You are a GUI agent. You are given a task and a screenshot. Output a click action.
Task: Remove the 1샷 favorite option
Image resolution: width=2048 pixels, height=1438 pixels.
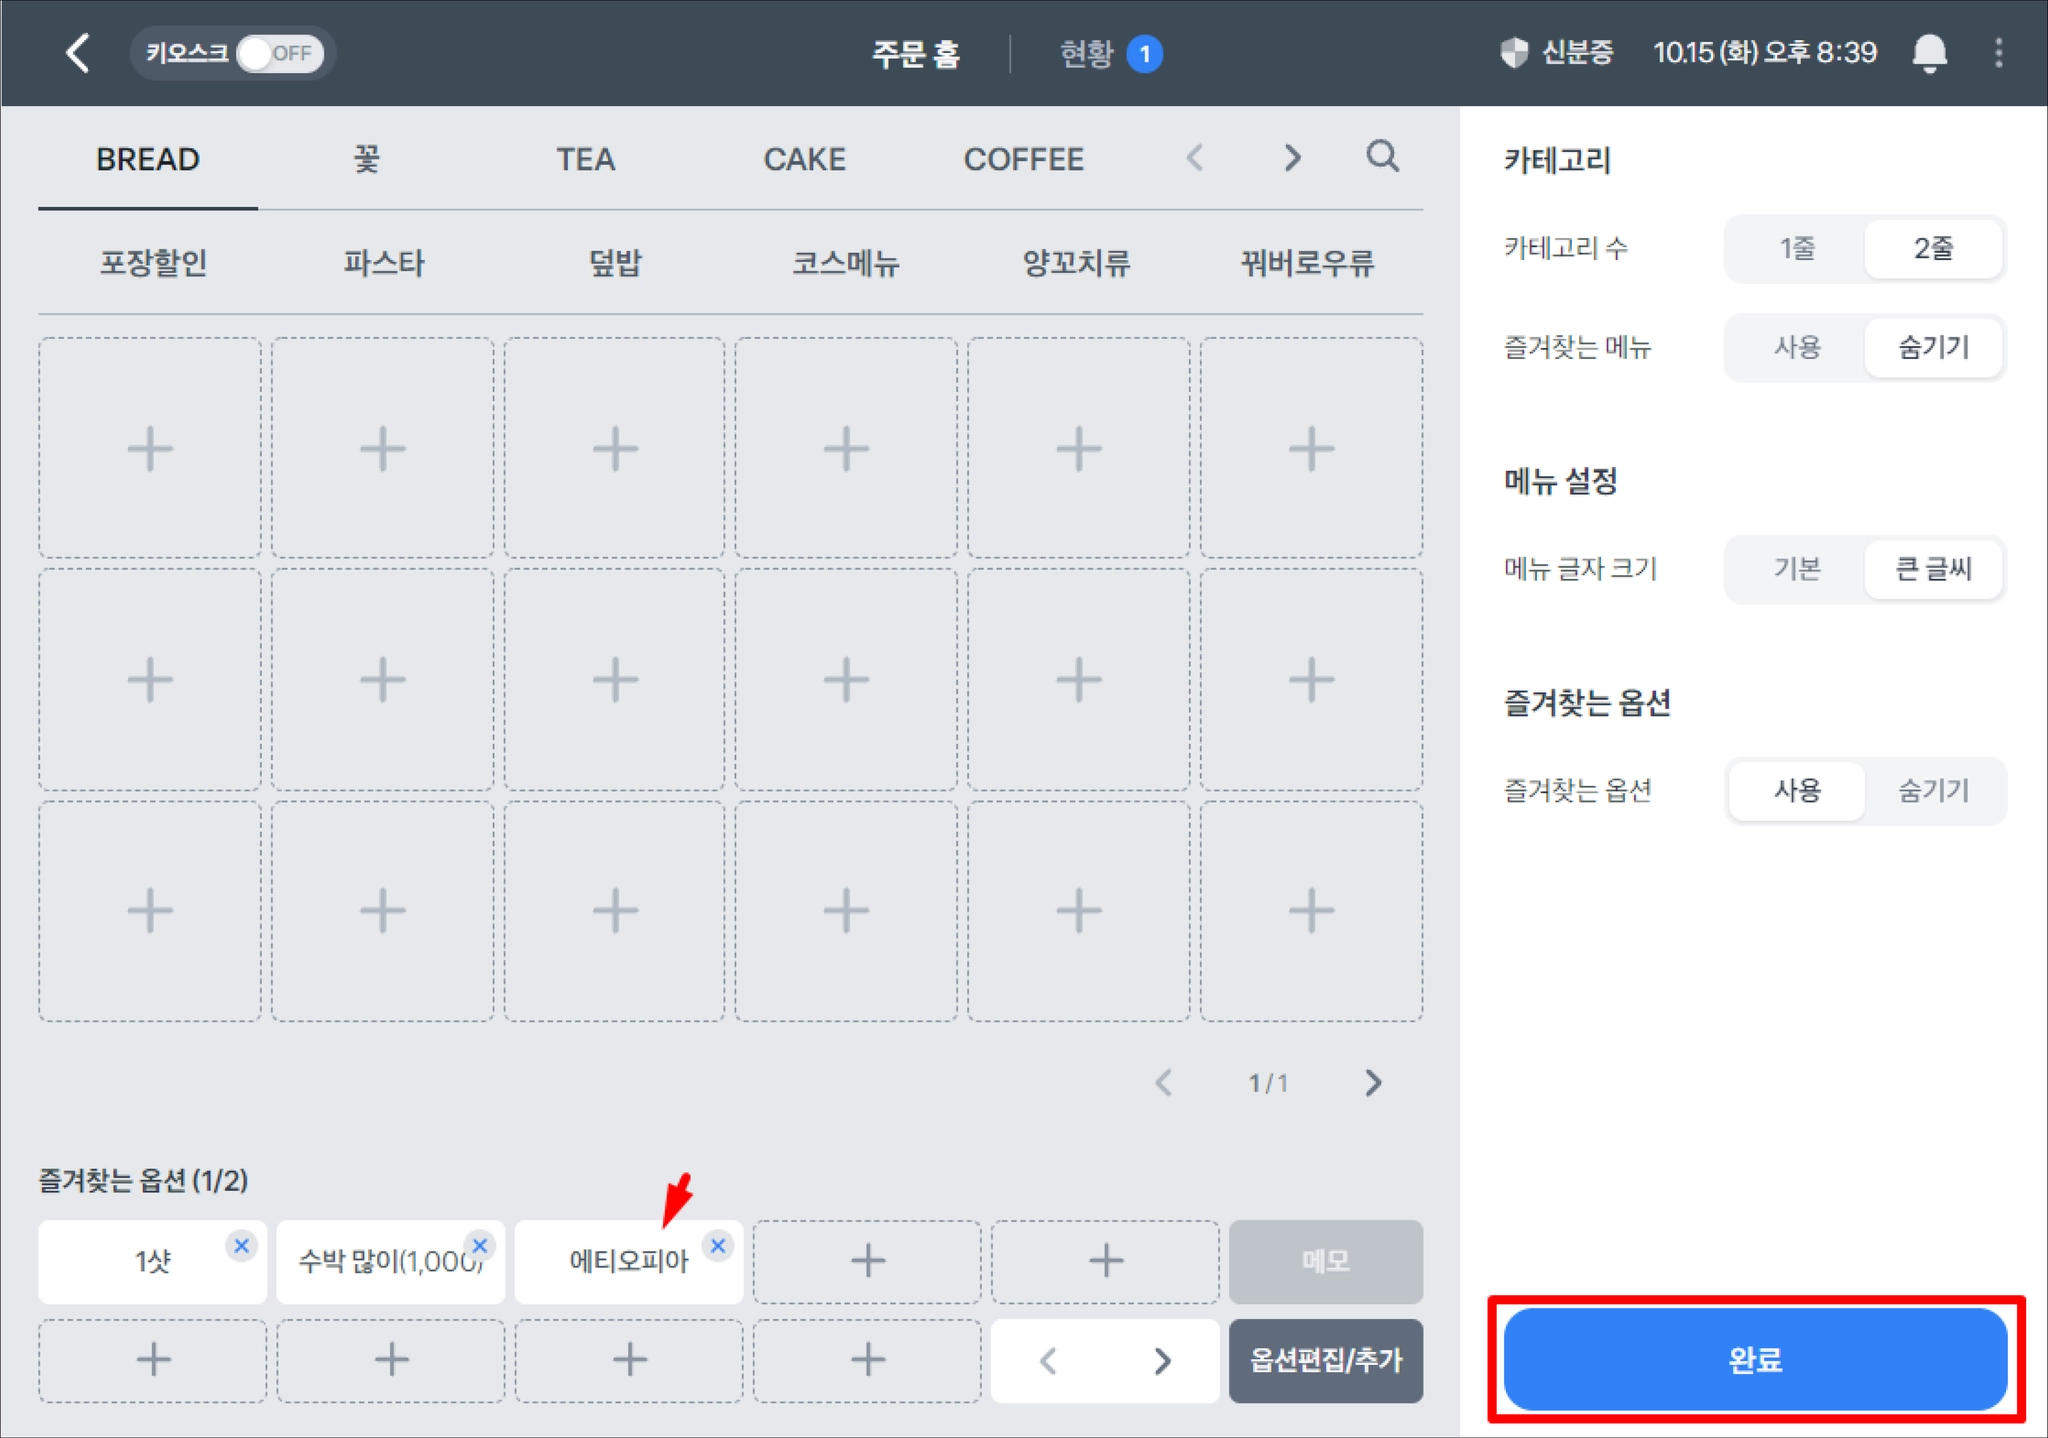click(241, 1245)
